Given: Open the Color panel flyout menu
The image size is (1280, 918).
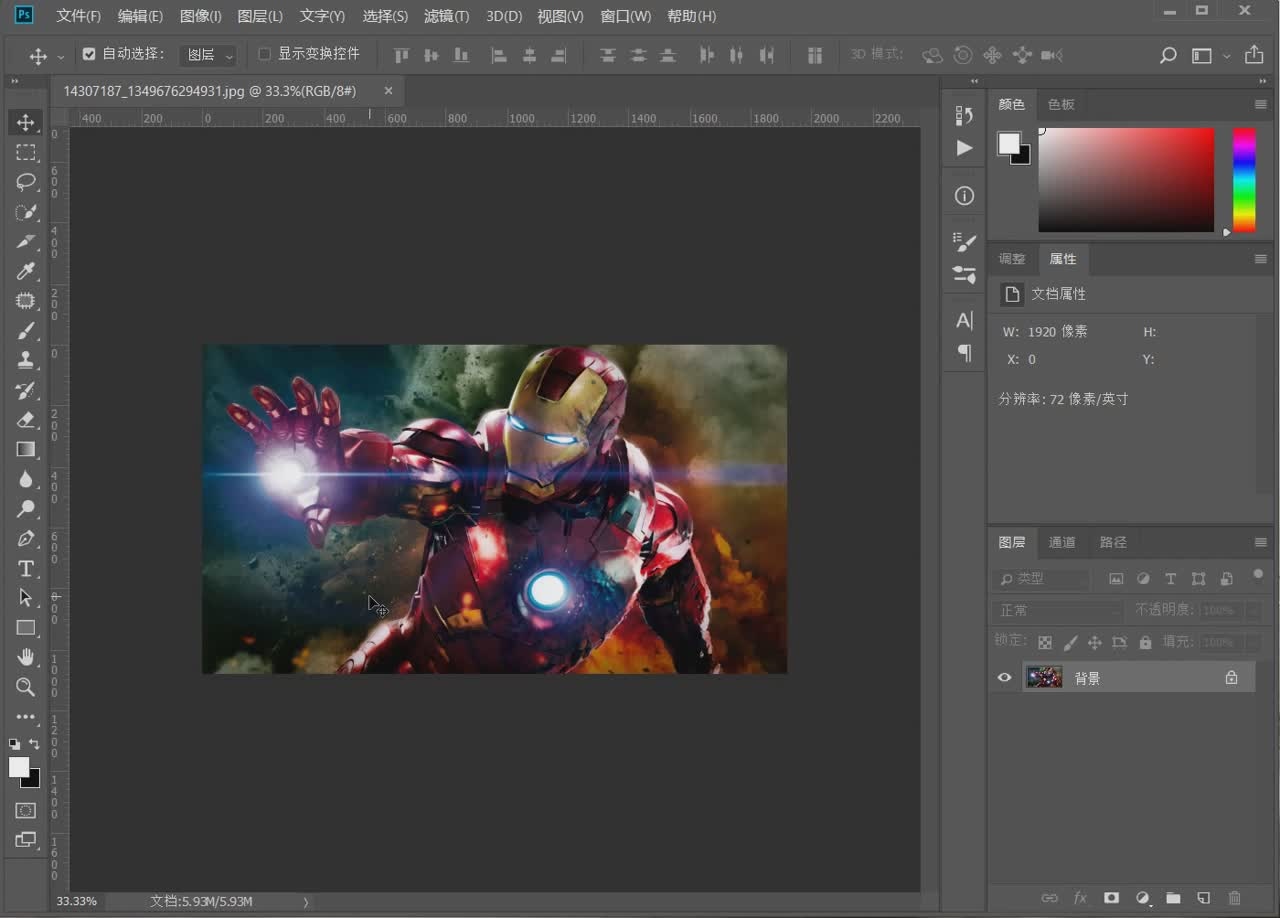Looking at the screenshot, I should click(x=1260, y=104).
